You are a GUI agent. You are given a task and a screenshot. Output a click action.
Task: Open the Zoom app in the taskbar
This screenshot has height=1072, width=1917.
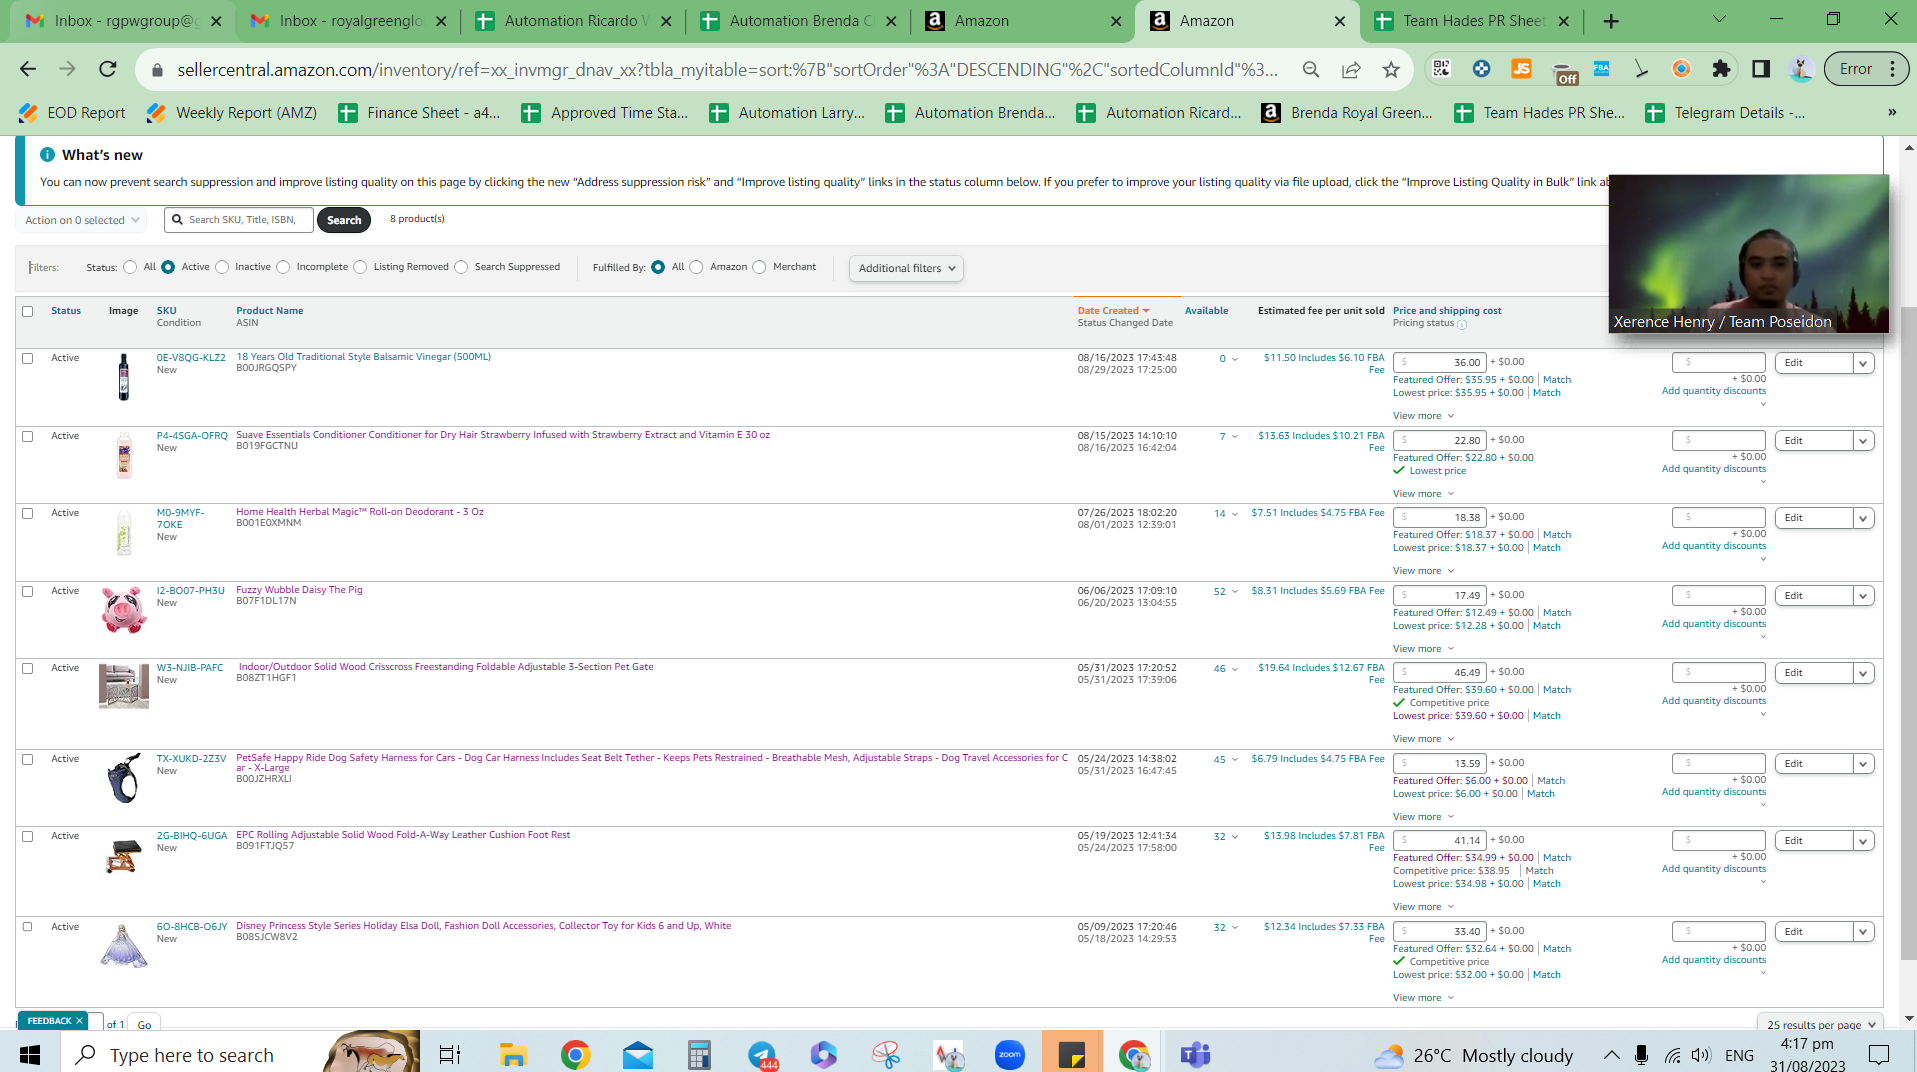(x=1010, y=1054)
